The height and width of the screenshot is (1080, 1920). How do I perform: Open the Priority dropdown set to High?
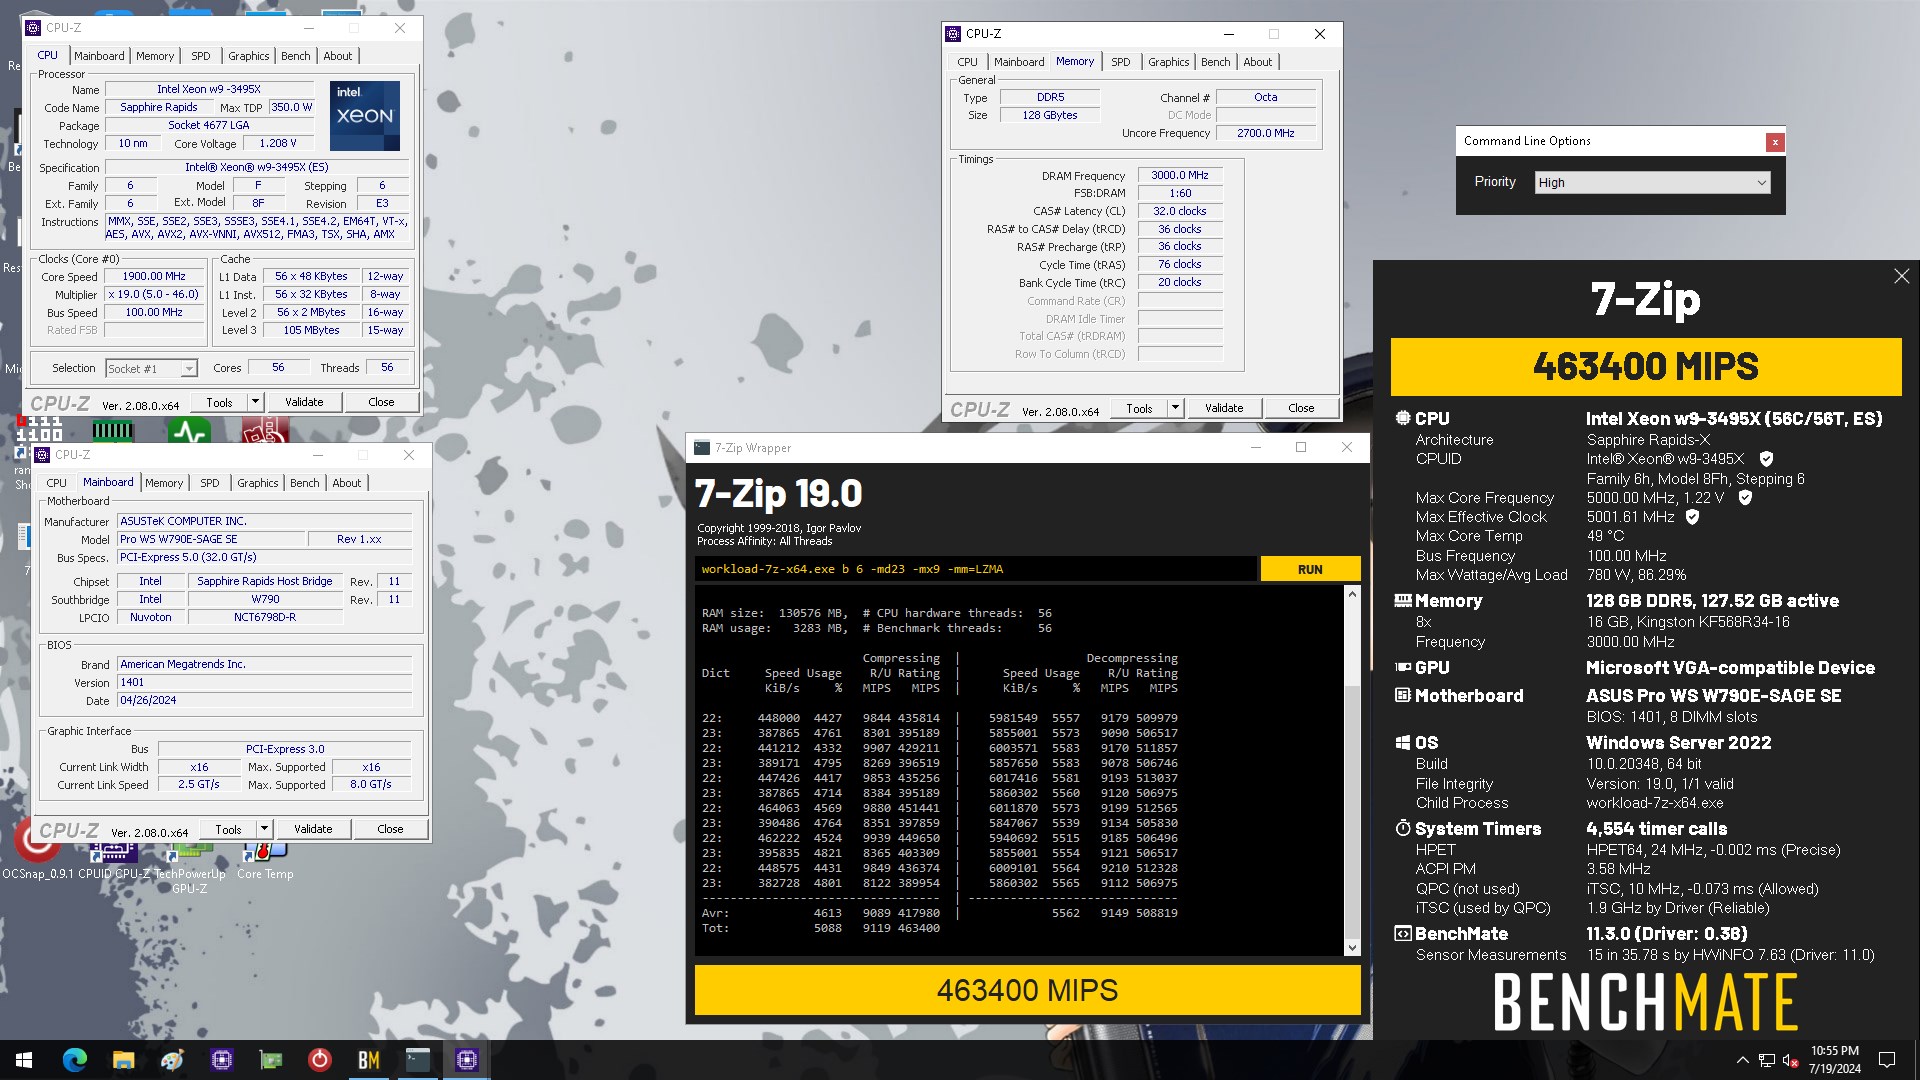(x=1652, y=183)
